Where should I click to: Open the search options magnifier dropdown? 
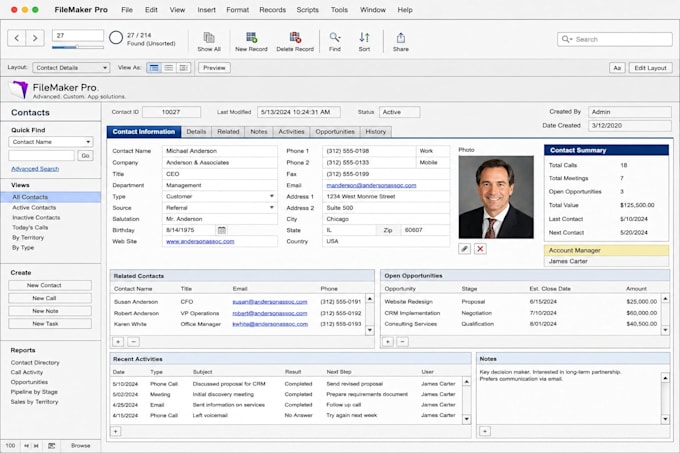567,39
